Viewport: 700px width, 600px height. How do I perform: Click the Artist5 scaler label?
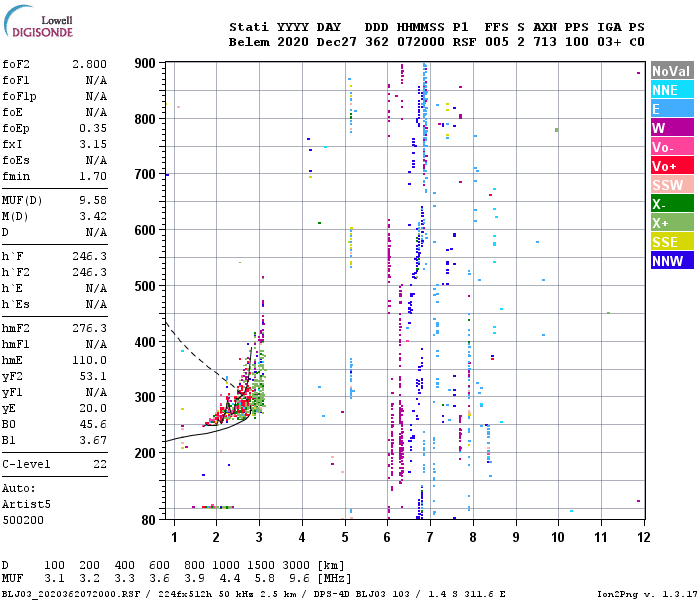pos(26,504)
